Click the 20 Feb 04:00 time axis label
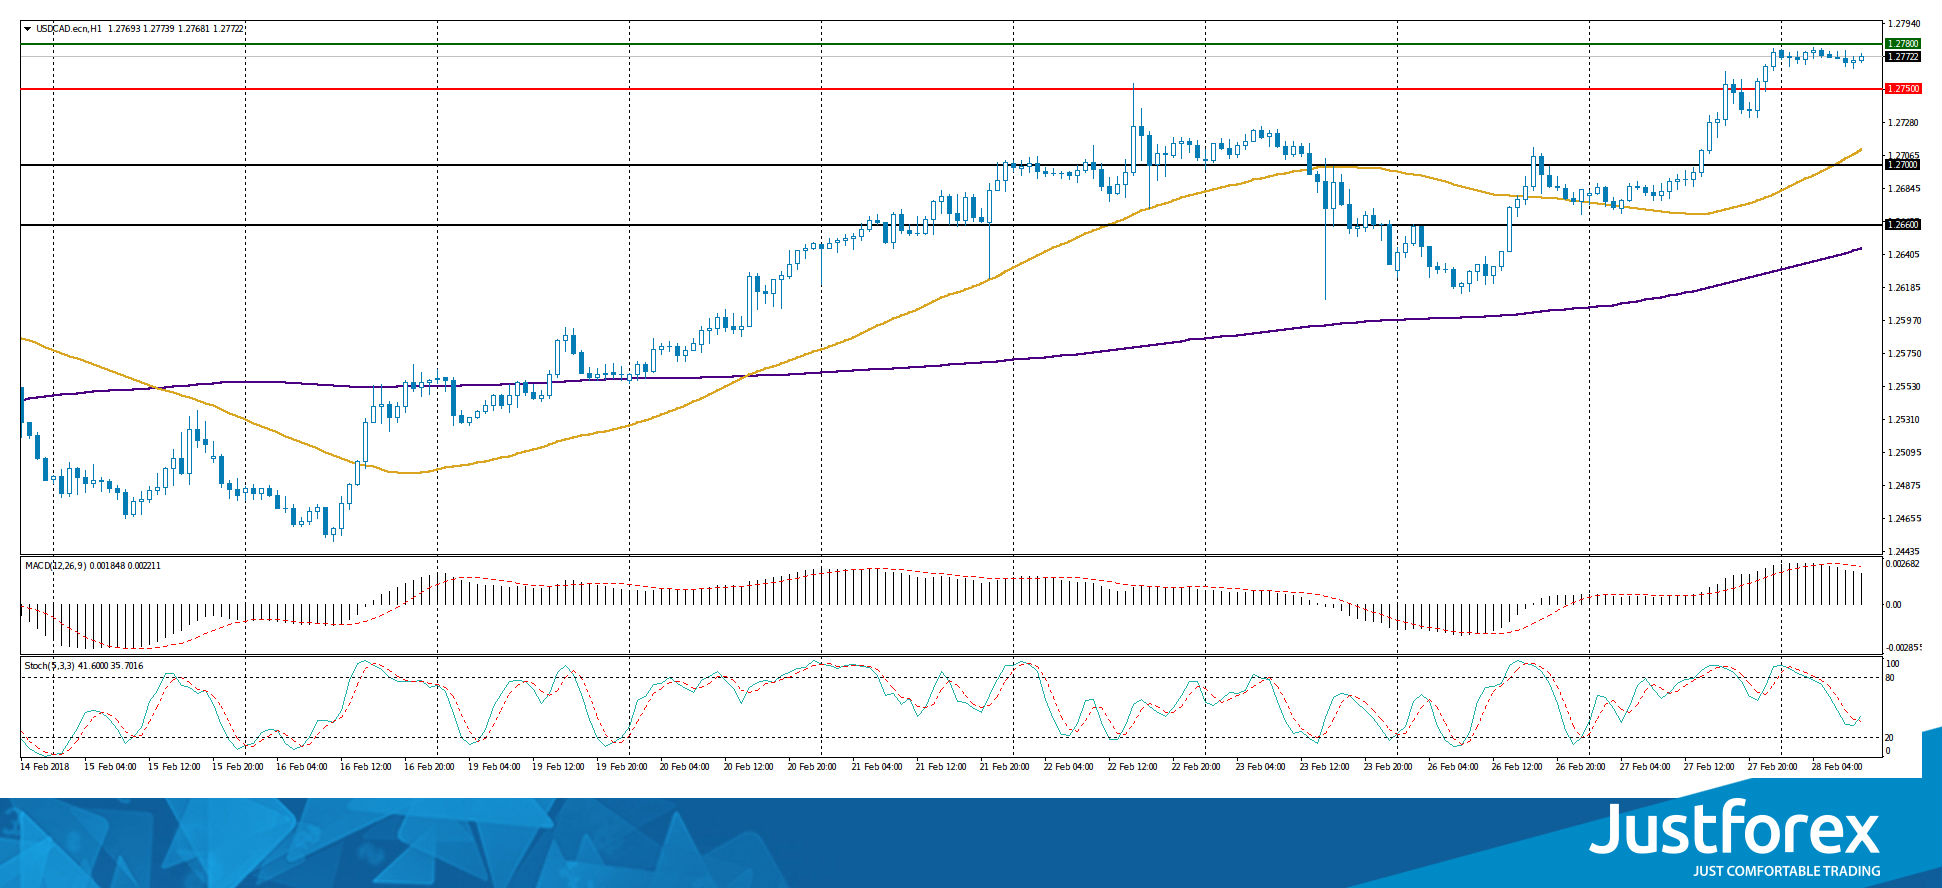The image size is (1942, 888). 686,767
